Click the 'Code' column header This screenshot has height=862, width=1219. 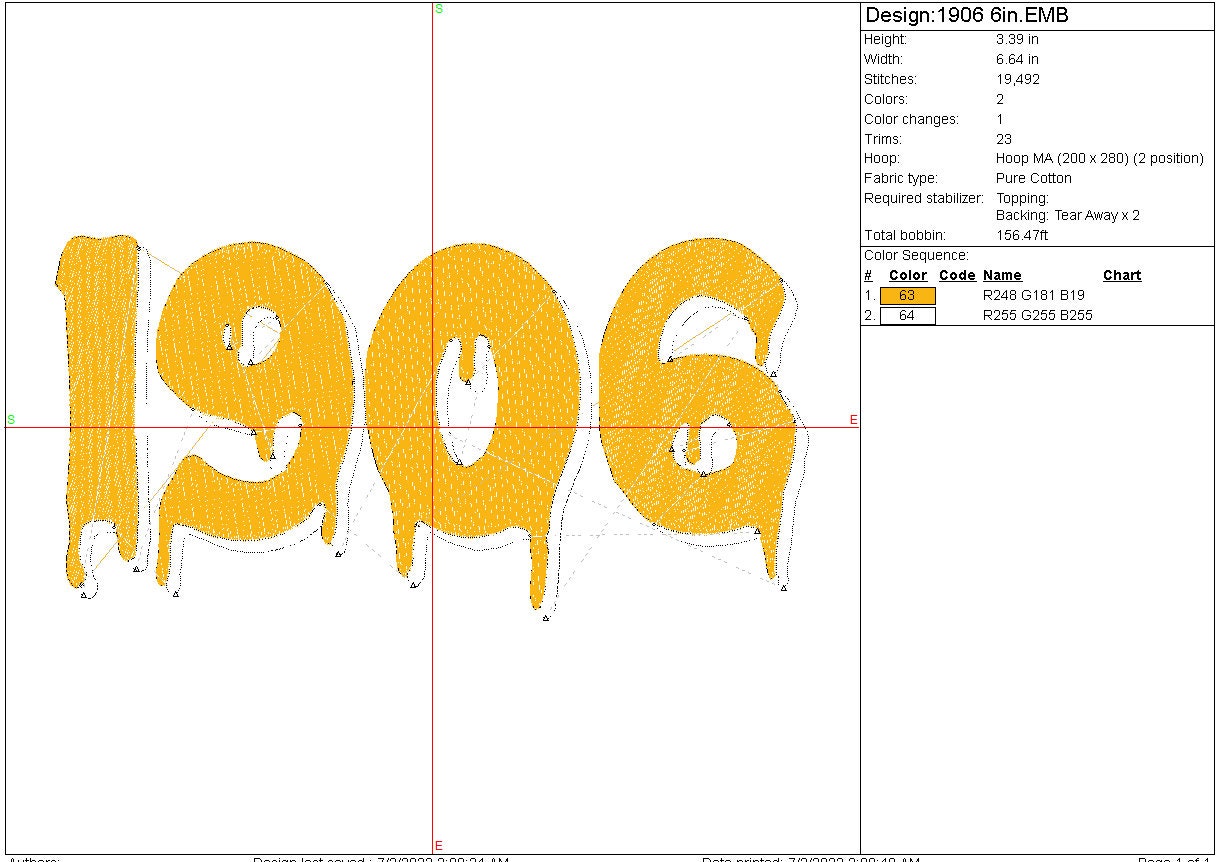[957, 276]
